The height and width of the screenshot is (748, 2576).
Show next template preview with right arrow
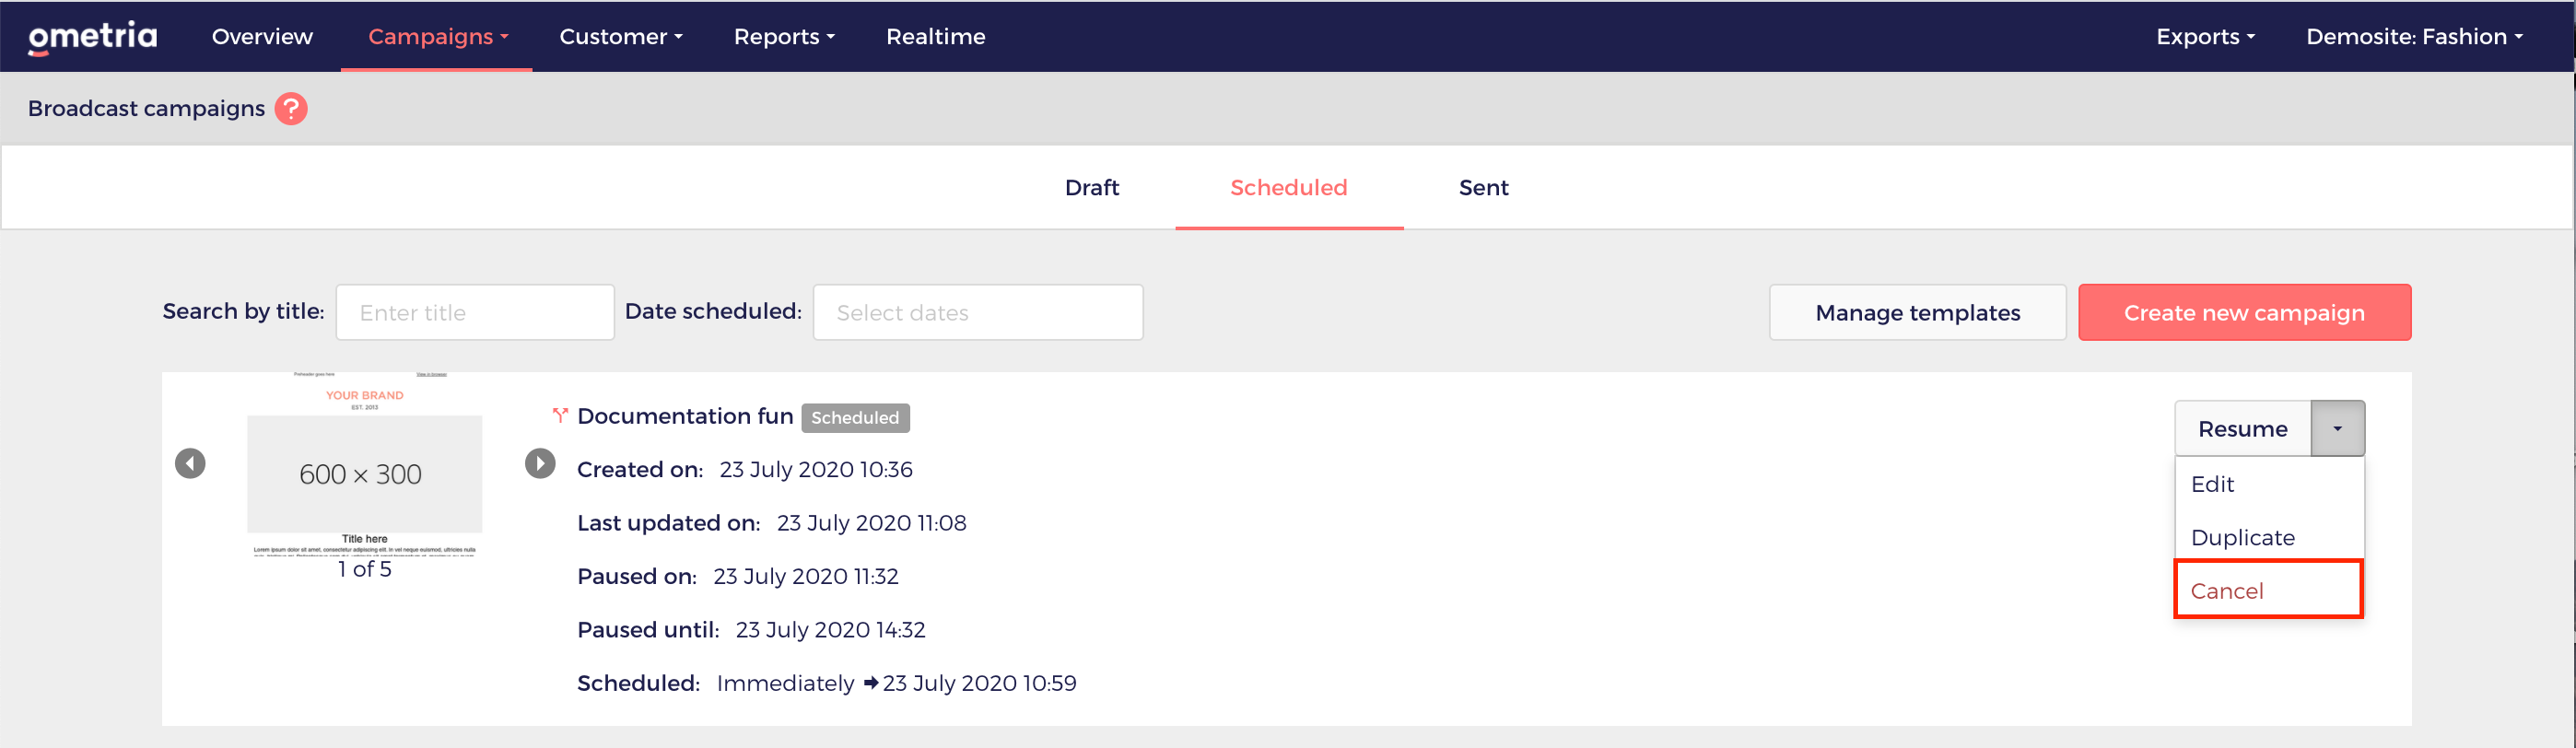[x=540, y=463]
